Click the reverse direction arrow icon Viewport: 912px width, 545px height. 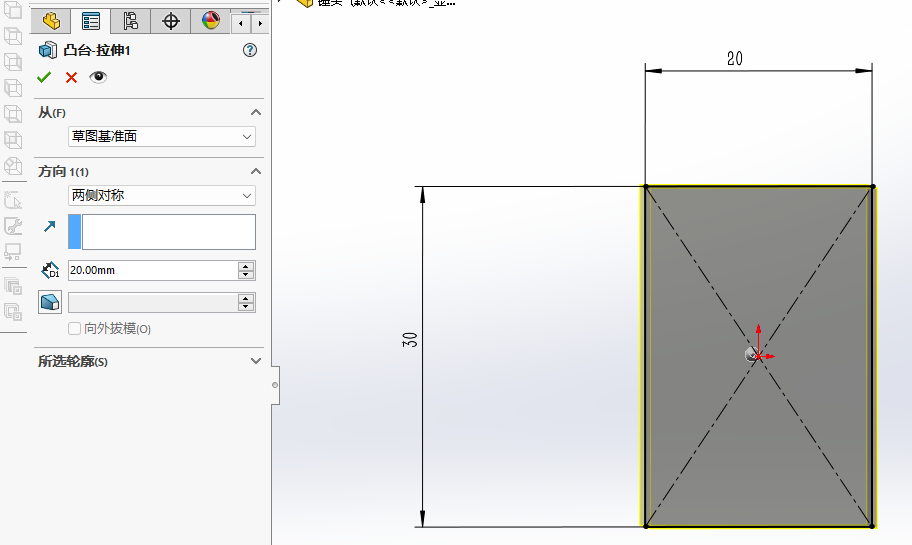coord(49,226)
